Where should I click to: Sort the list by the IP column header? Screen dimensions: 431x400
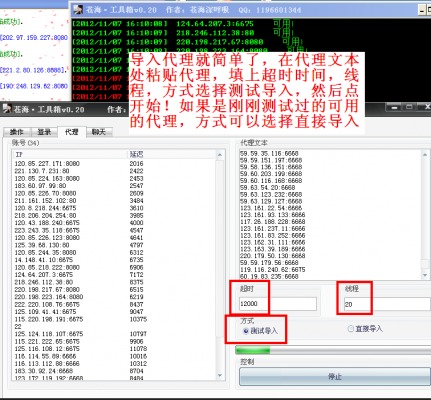pos(70,154)
